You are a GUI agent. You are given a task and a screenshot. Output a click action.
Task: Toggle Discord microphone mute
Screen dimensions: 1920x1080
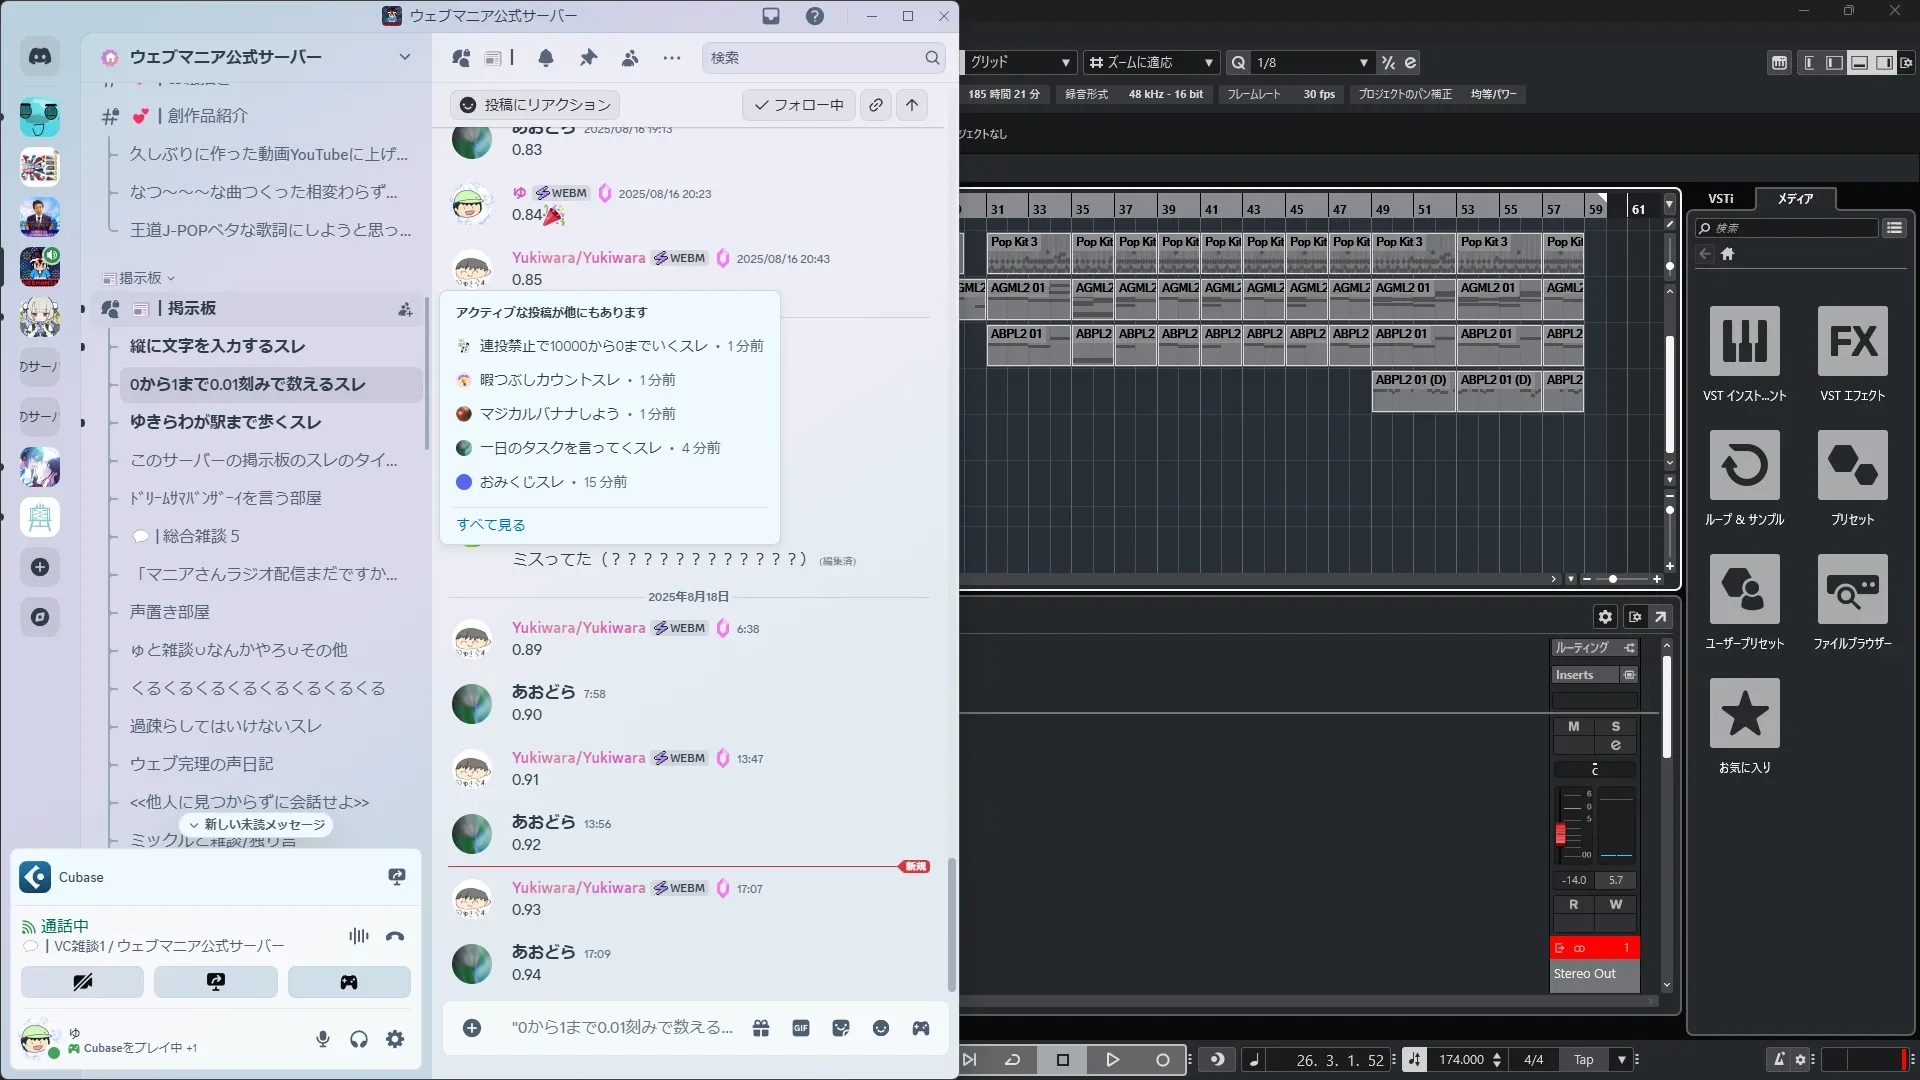click(x=322, y=1039)
